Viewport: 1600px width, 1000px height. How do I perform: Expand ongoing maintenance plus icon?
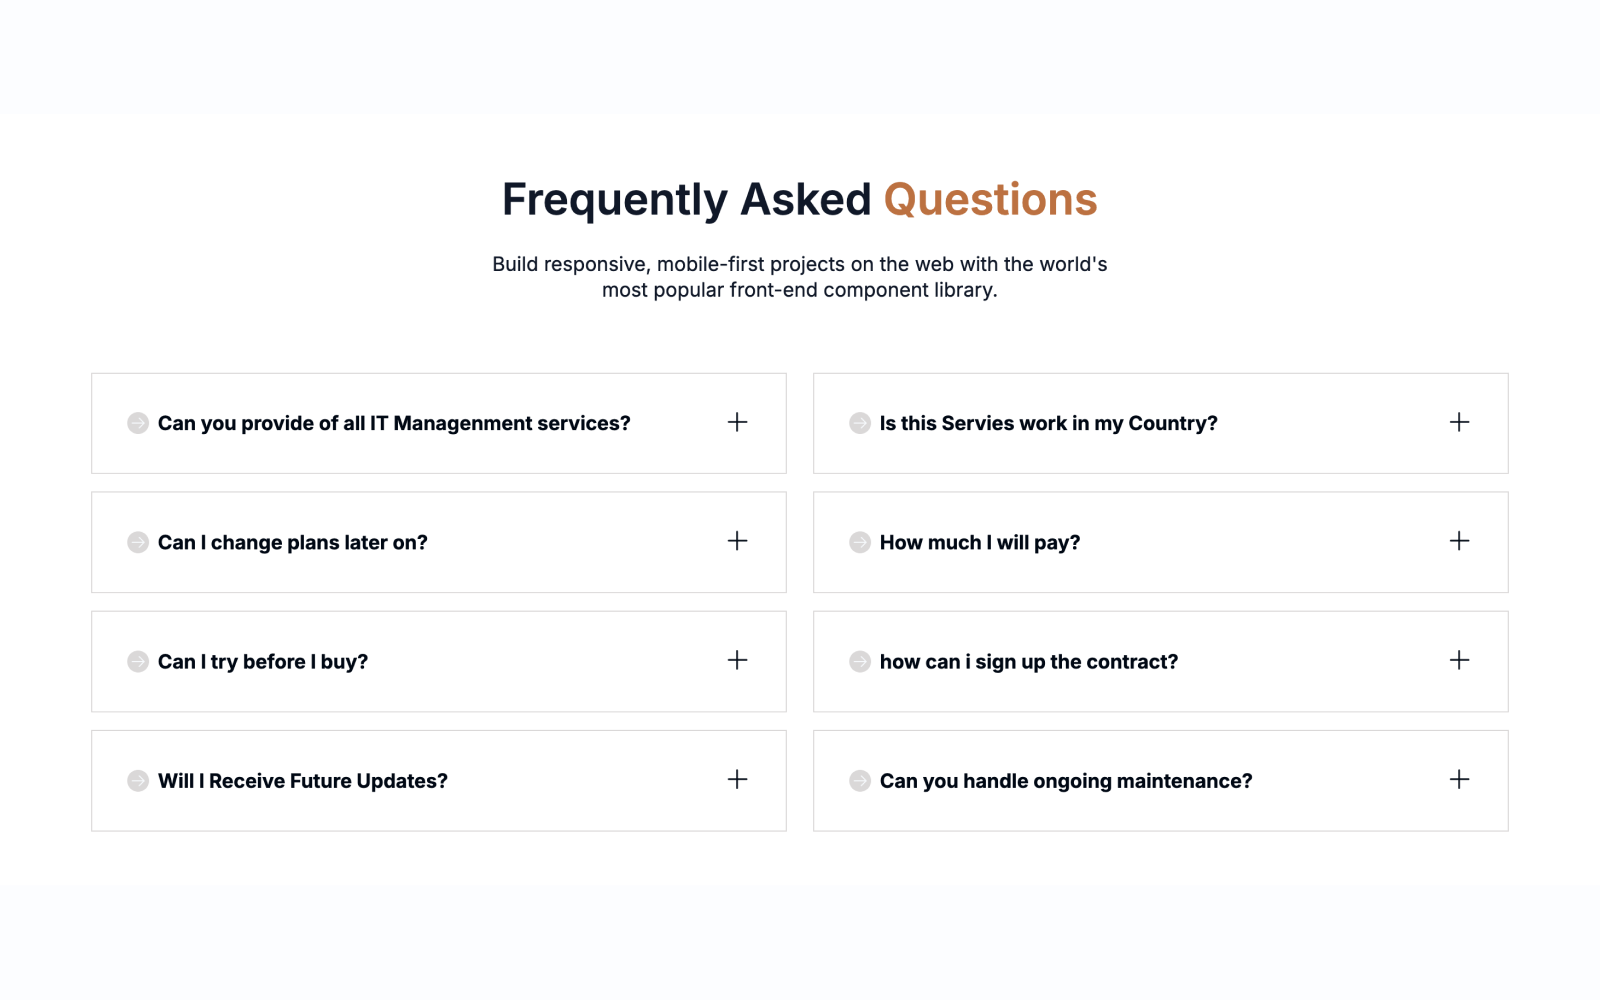[1459, 779]
